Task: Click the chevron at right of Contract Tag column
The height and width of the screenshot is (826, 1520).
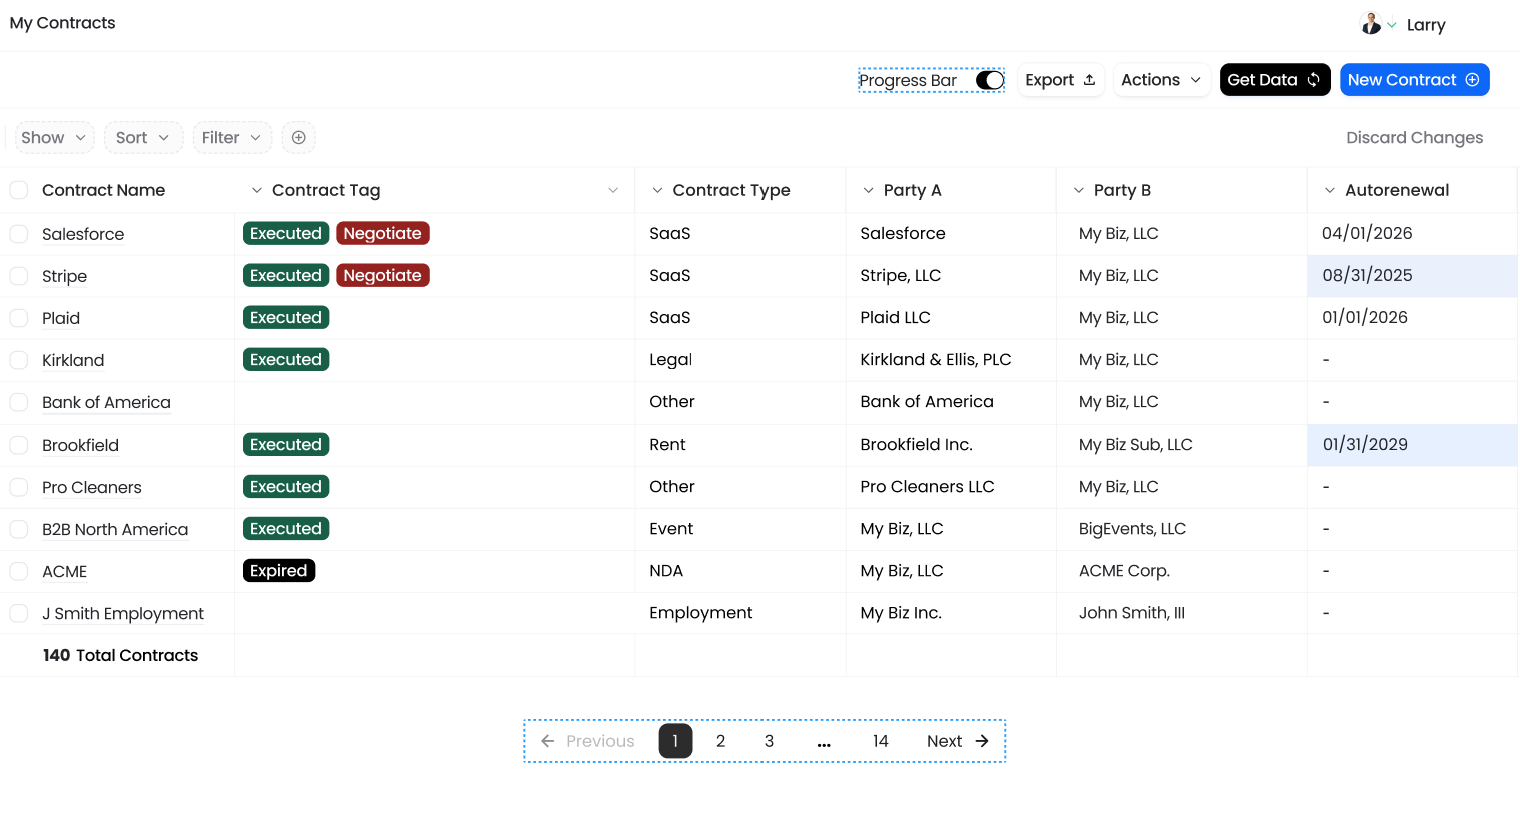Action: [x=613, y=190]
